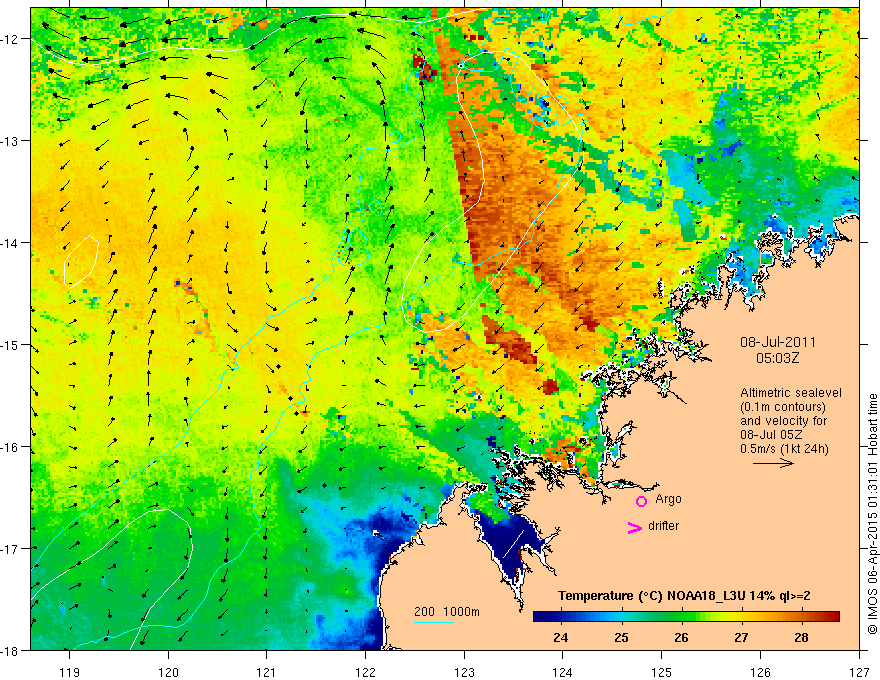Click the 'Argo' legend label
880x680 pixels.
click(668, 499)
